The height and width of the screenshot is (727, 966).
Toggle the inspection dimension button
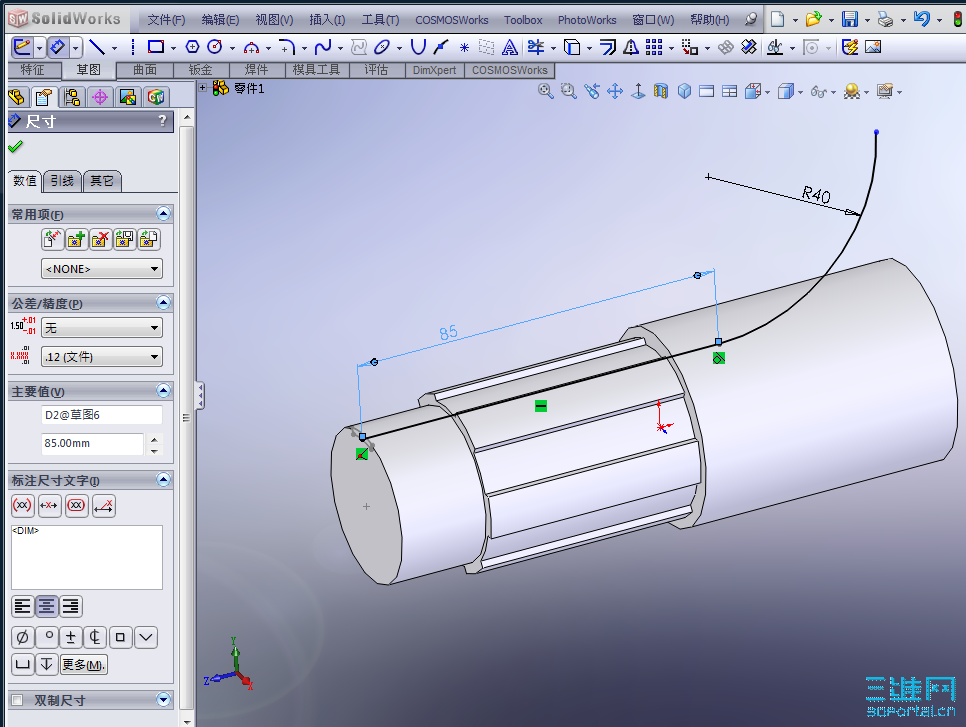(x=76, y=506)
